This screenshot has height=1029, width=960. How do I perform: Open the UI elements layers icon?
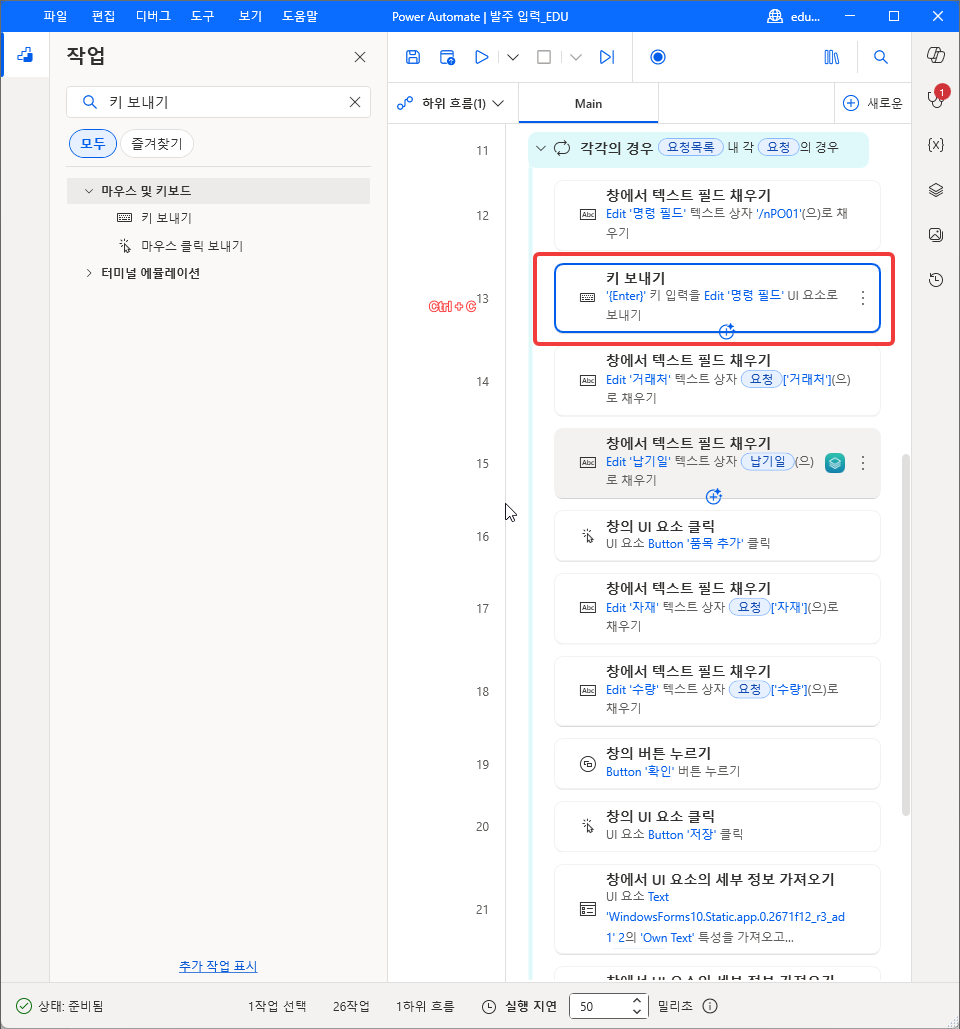point(936,190)
